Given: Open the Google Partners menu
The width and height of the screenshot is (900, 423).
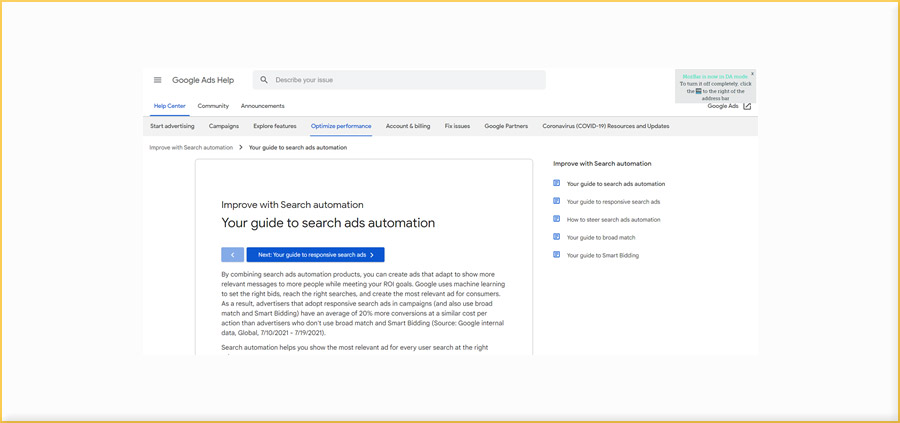Looking at the screenshot, I should tap(506, 126).
